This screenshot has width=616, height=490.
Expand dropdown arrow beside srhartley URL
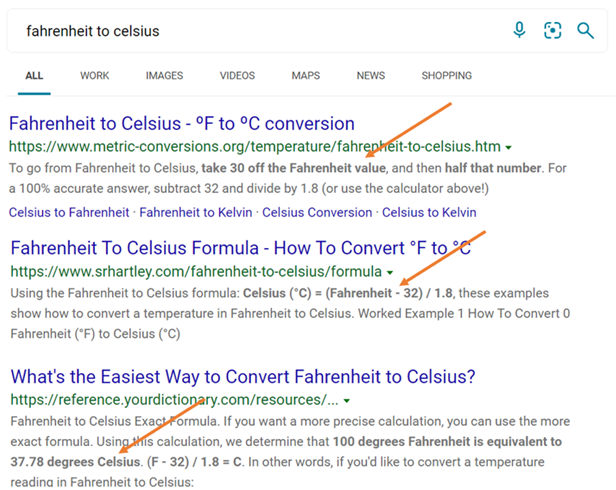click(389, 272)
